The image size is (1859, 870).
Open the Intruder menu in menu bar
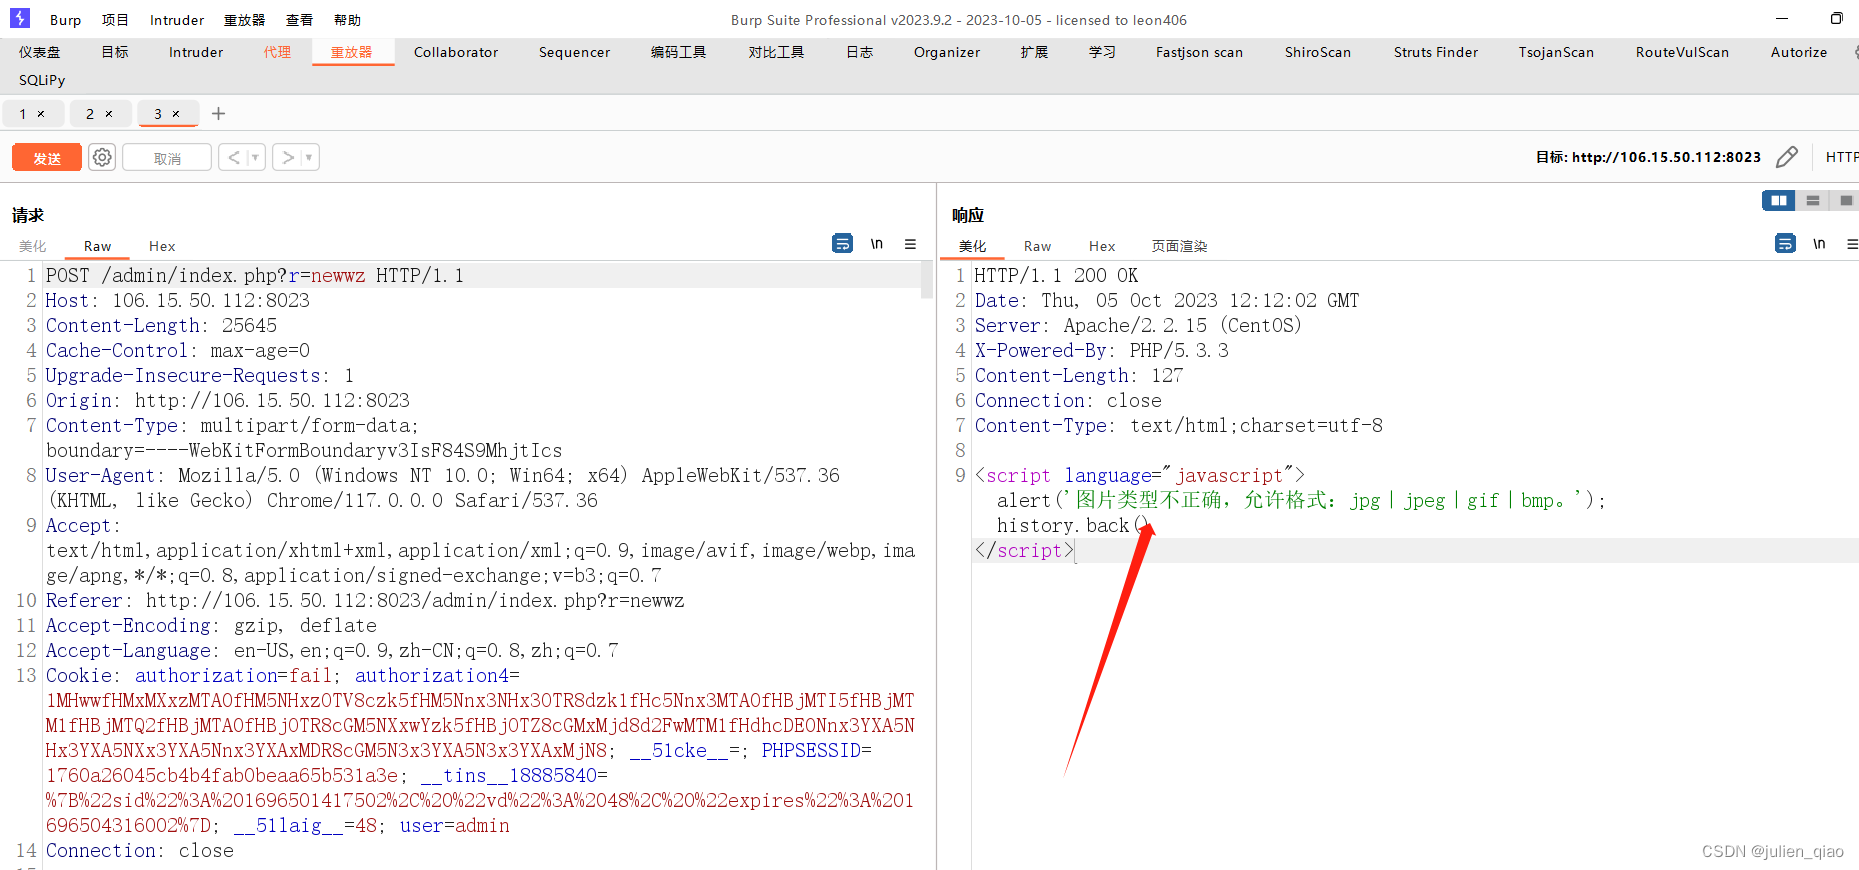coord(177,20)
